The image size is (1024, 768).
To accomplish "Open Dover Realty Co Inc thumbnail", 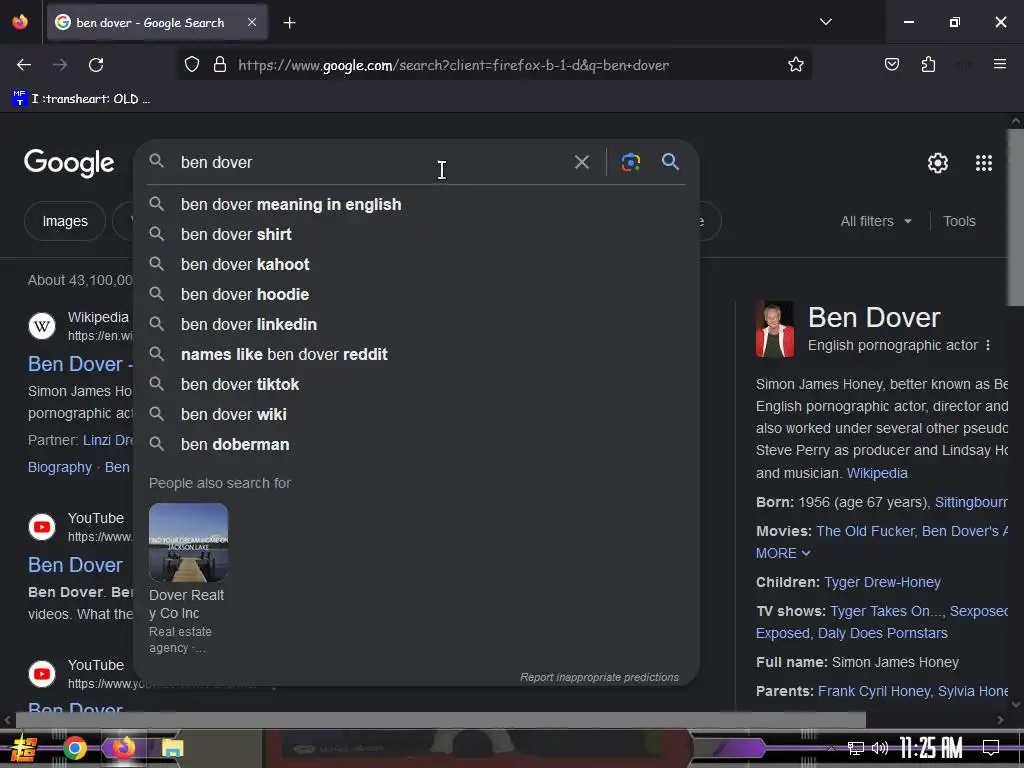I will (x=188, y=542).
